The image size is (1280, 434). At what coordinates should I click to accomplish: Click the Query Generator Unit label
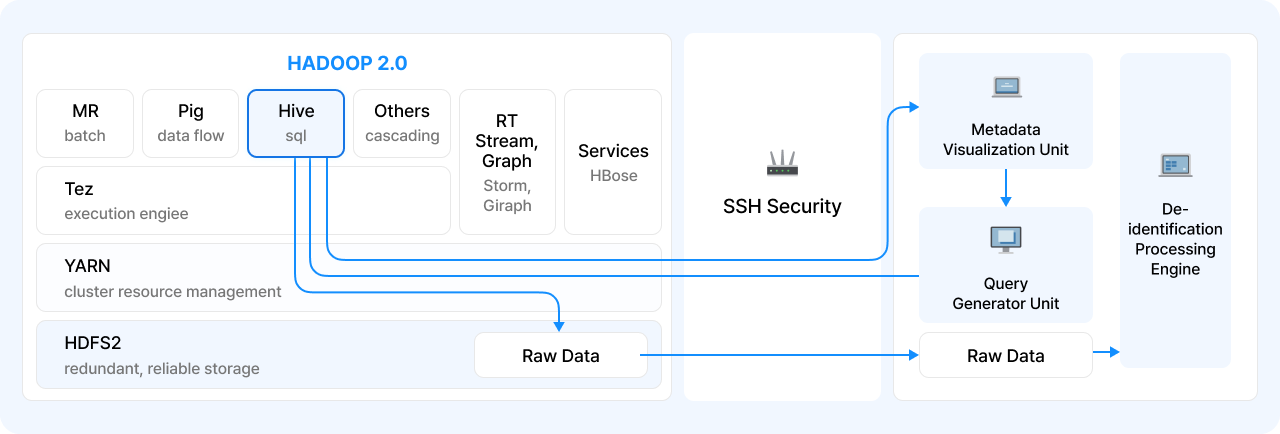[x=1005, y=293]
